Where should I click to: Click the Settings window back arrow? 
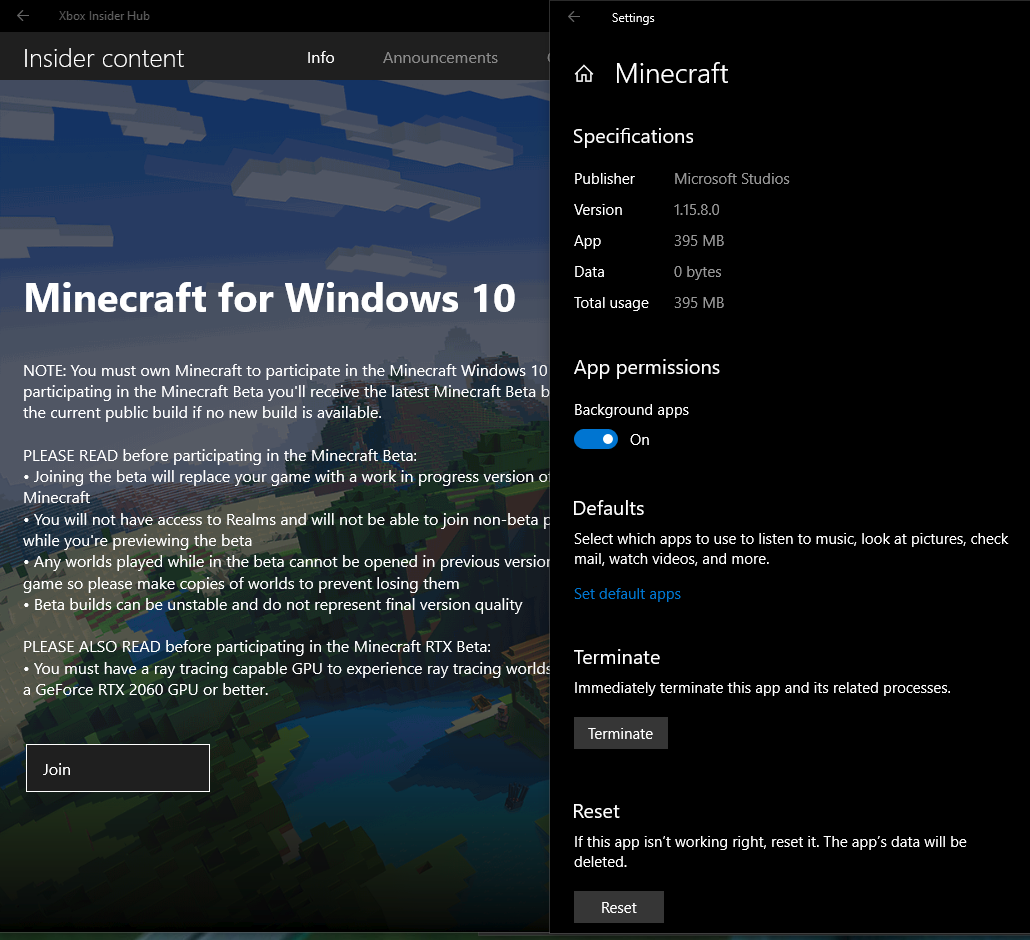[x=574, y=17]
